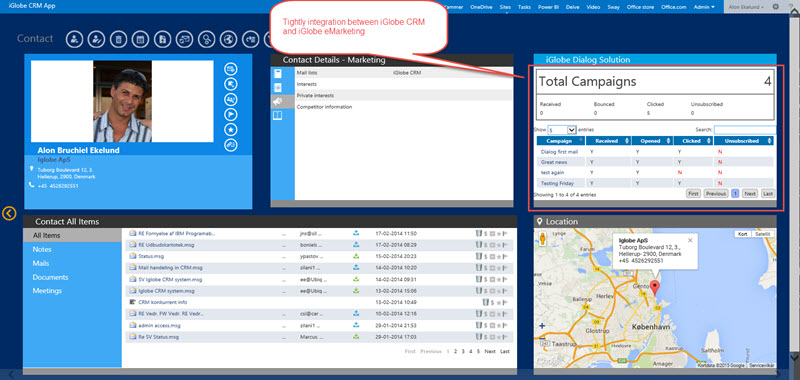Open the Great news campaign
This screenshot has height=380, width=800.
[x=554, y=162]
